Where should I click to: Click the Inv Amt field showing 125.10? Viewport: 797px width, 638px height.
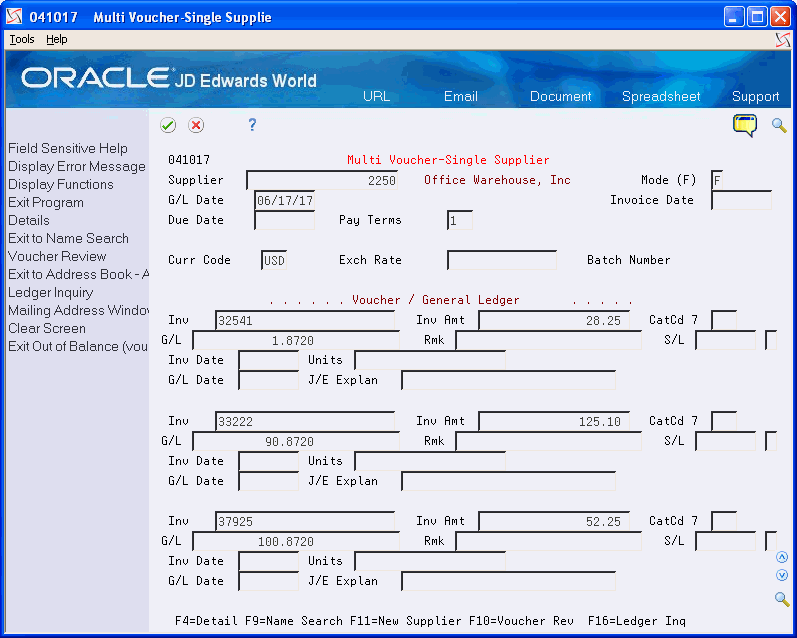point(554,421)
